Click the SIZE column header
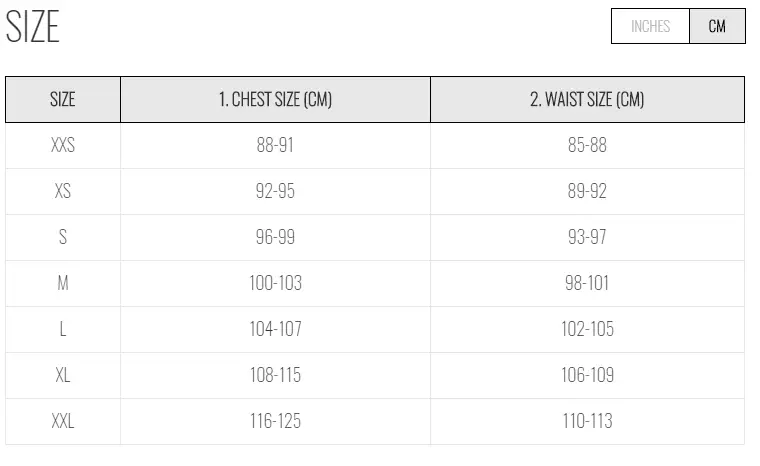The width and height of the screenshot is (760, 466). [x=63, y=100]
